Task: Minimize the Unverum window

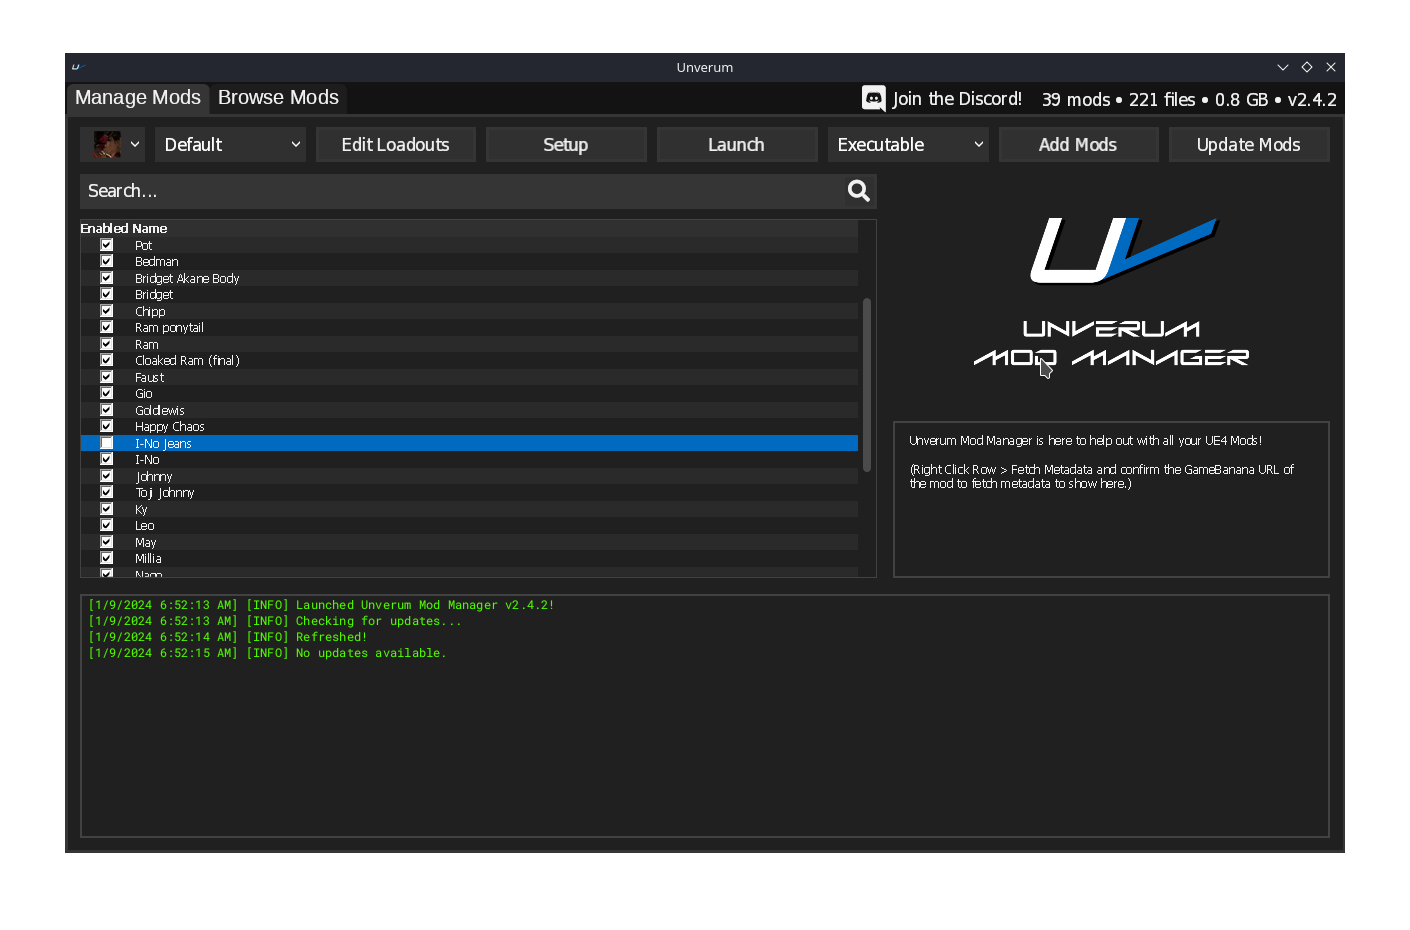Action: tap(1283, 67)
